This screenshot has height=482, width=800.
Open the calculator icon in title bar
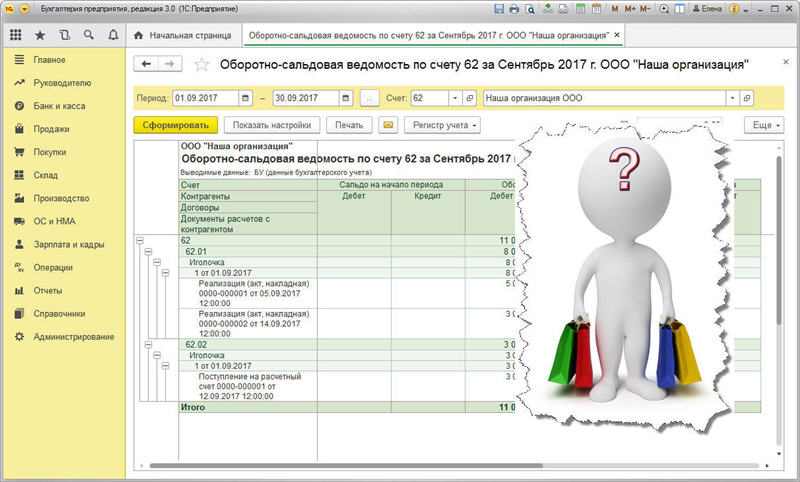point(580,9)
